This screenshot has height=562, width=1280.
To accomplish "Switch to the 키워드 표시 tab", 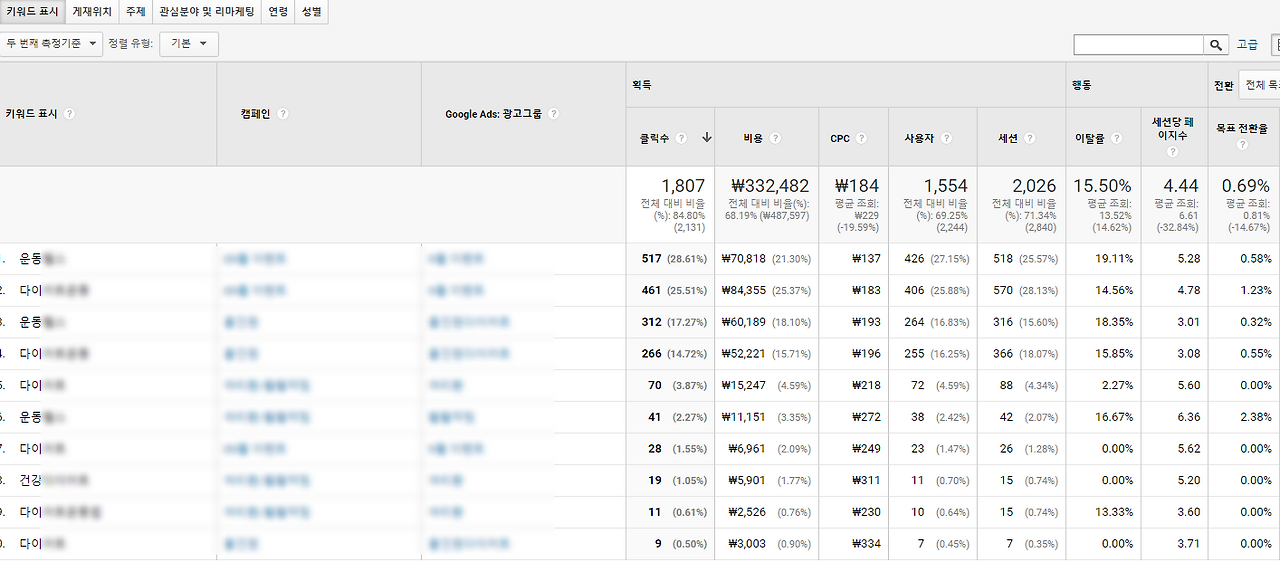I will (x=32, y=12).
